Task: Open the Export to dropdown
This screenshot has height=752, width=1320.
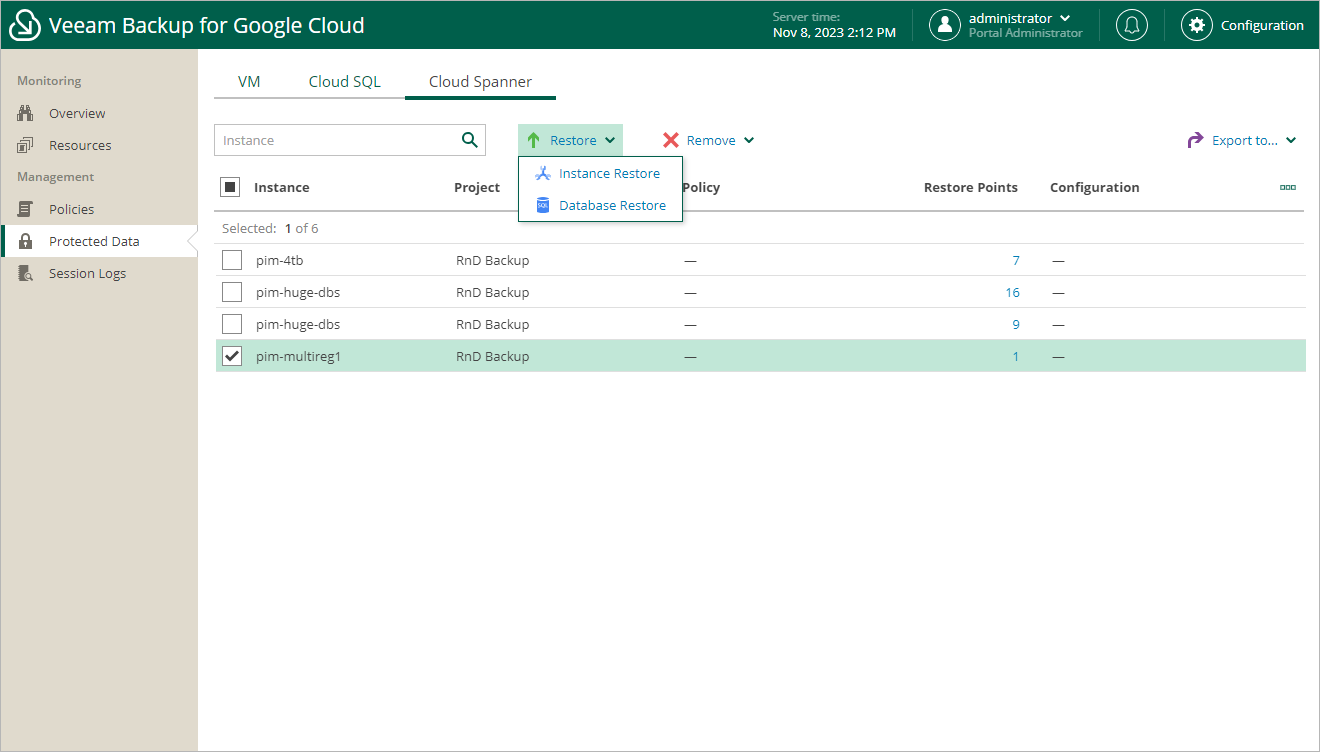Action: click(x=1242, y=140)
